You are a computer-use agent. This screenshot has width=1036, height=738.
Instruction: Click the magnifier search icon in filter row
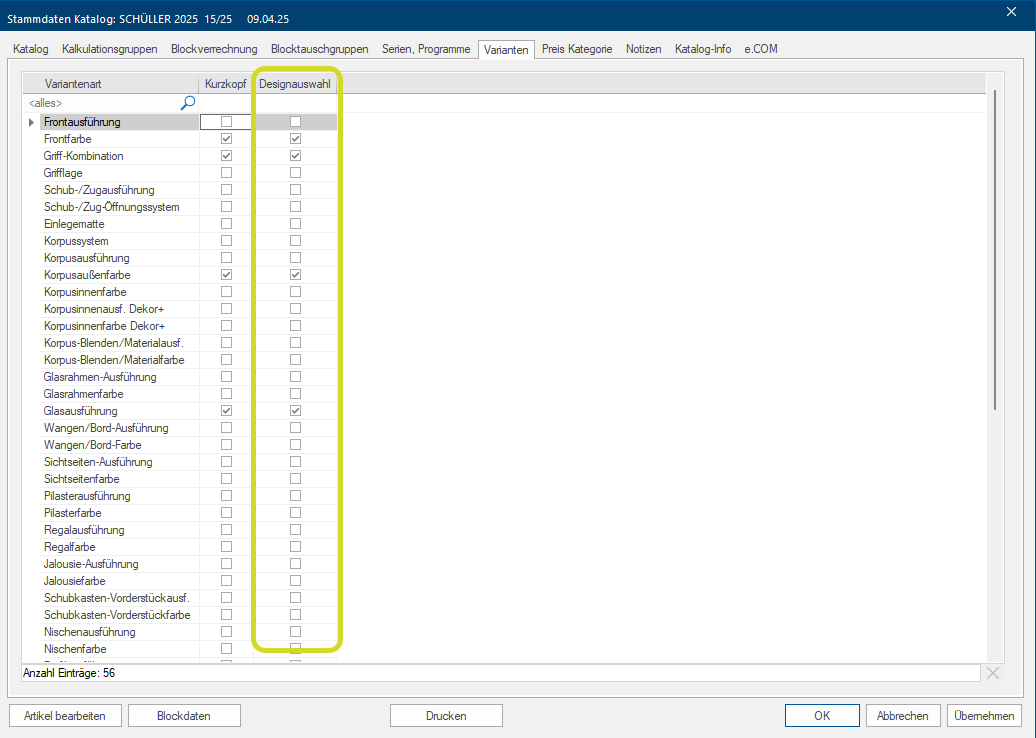coord(187,102)
